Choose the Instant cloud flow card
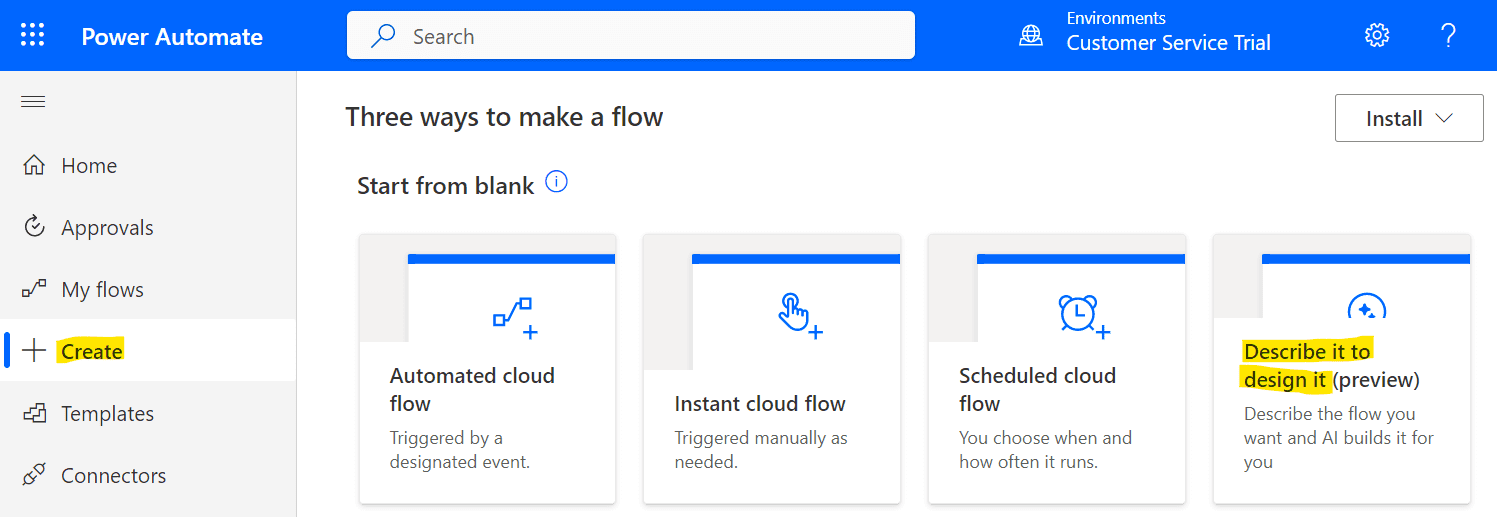Screen dimensions: 1497x517 click(x=772, y=369)
